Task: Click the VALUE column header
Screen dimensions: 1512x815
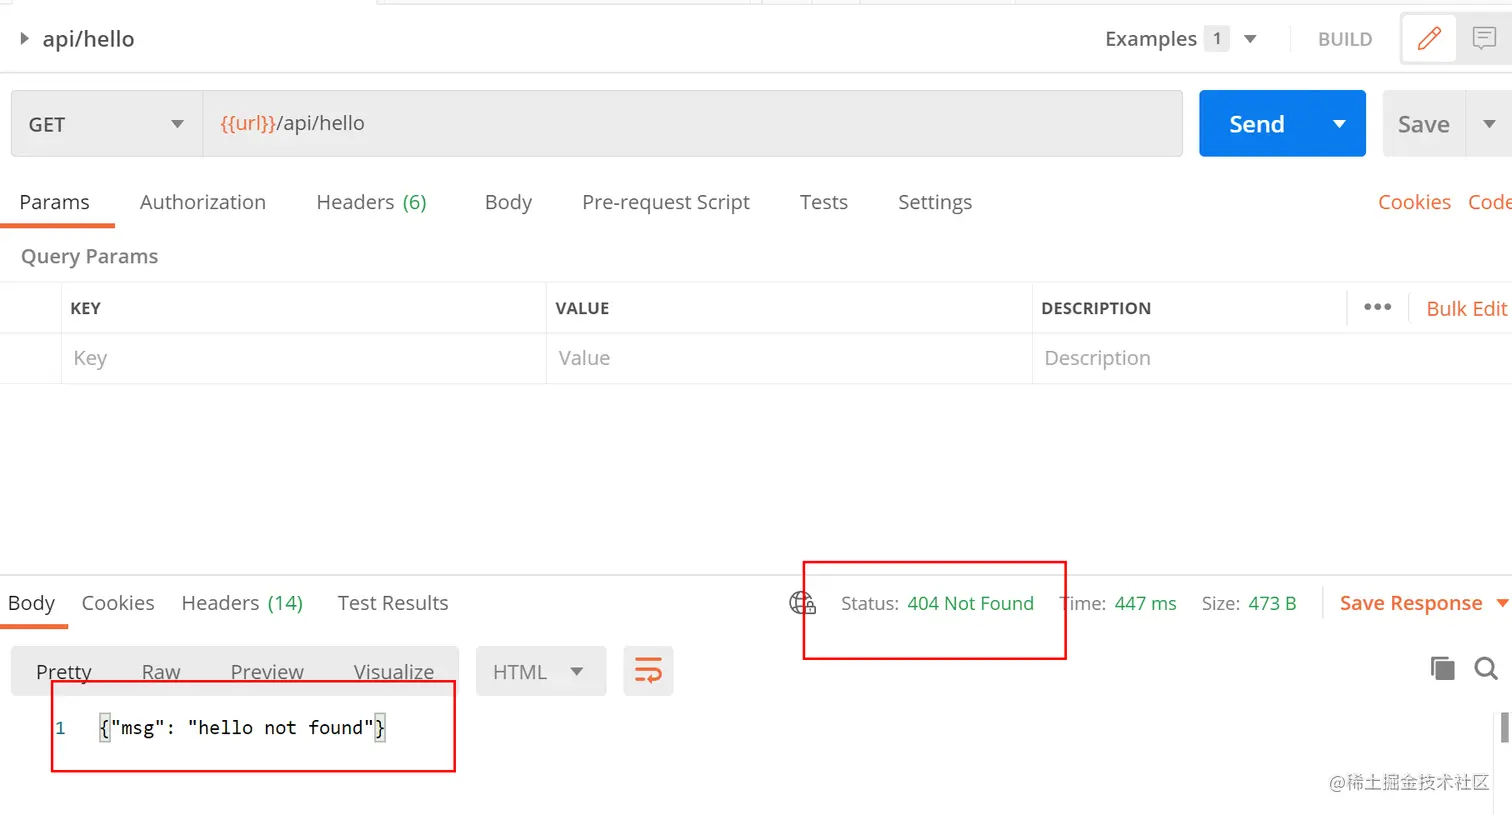Action: pyautogui.click(x=582, y=308)
